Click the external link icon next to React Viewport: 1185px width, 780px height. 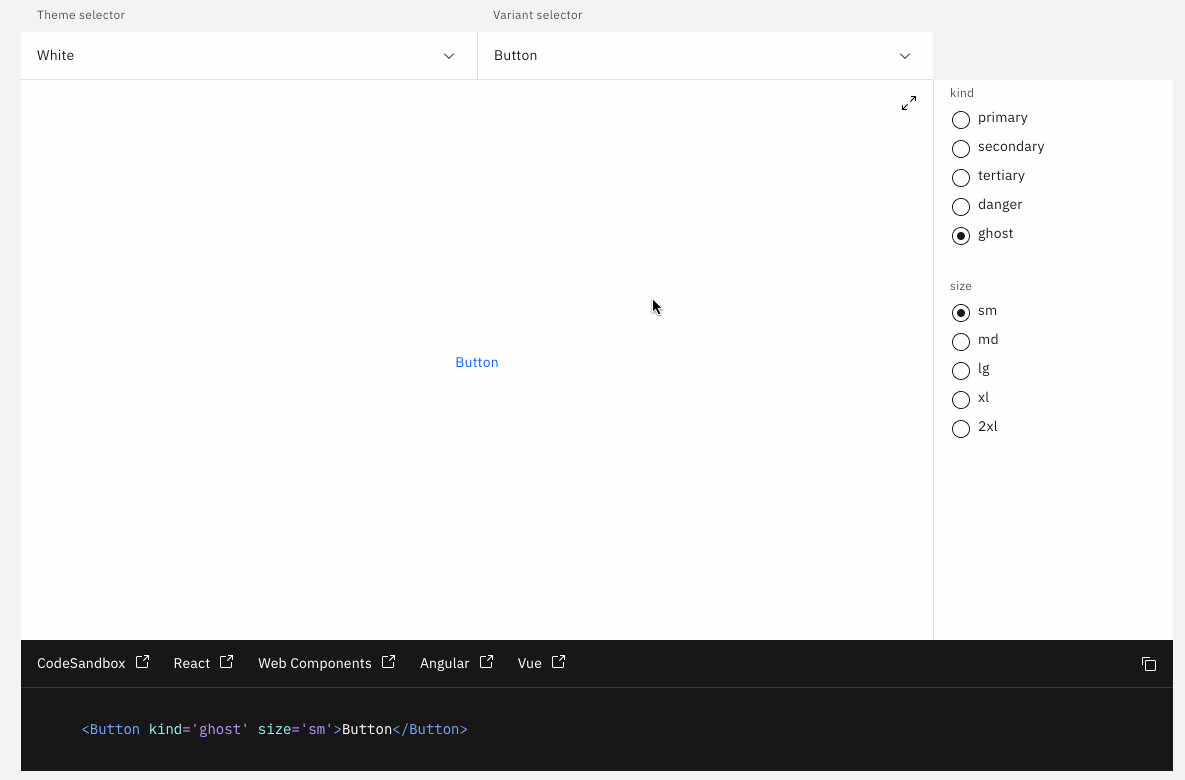pyautogui.click(x=226, y=661)
